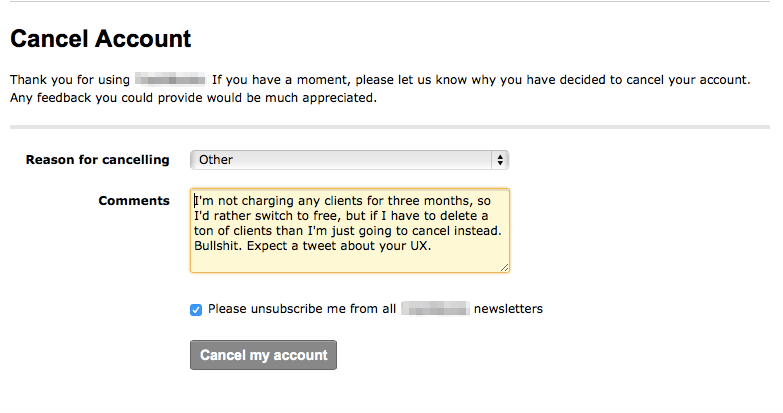Click the word "newsletters" after the checkbox
The width and height of the screenshot is (783, 413).
[508, 310]
